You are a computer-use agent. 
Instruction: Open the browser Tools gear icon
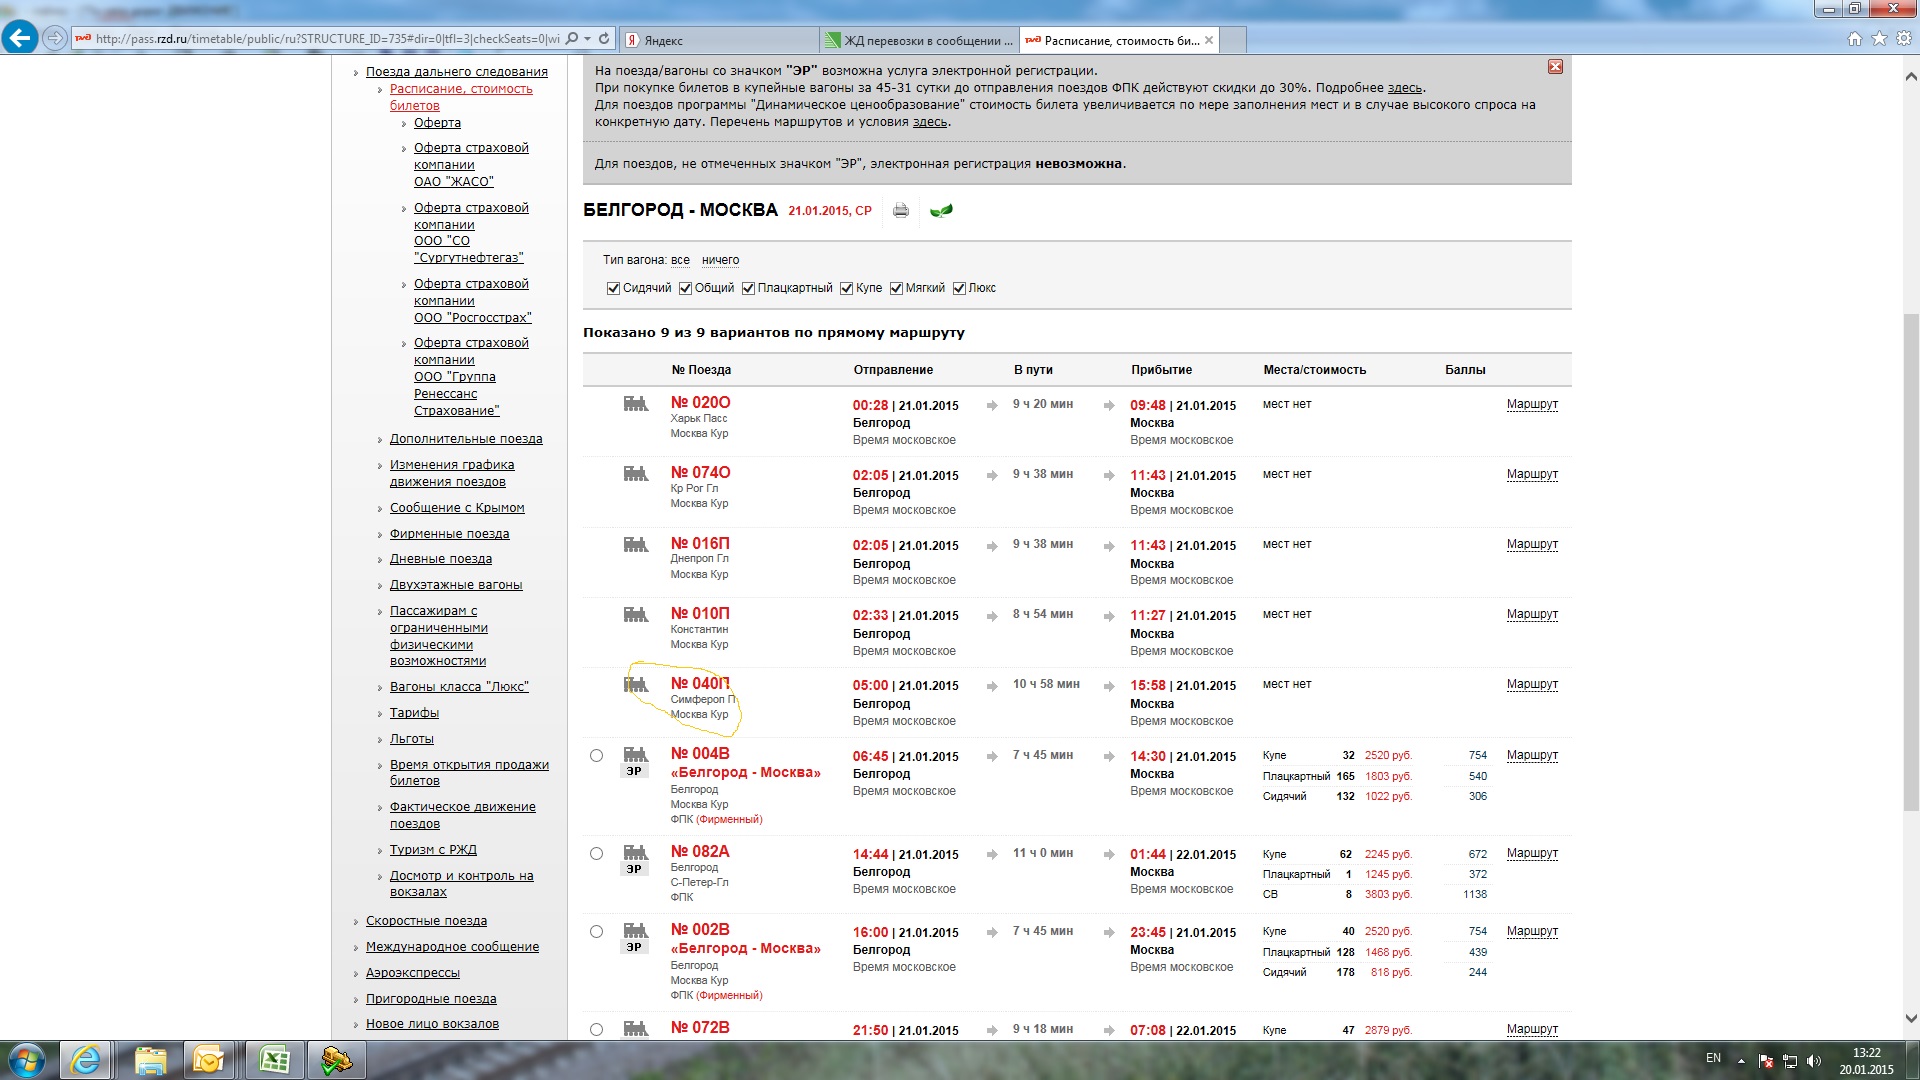click(1904, 39)
